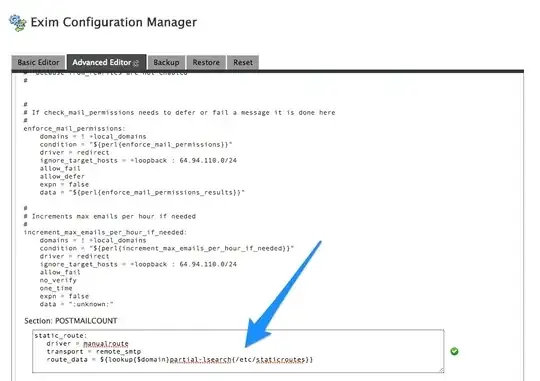The width and height of the screenshot is (540, 381).
Task: Click the Exim Configuration Manager heading
Action: point(114,22)
